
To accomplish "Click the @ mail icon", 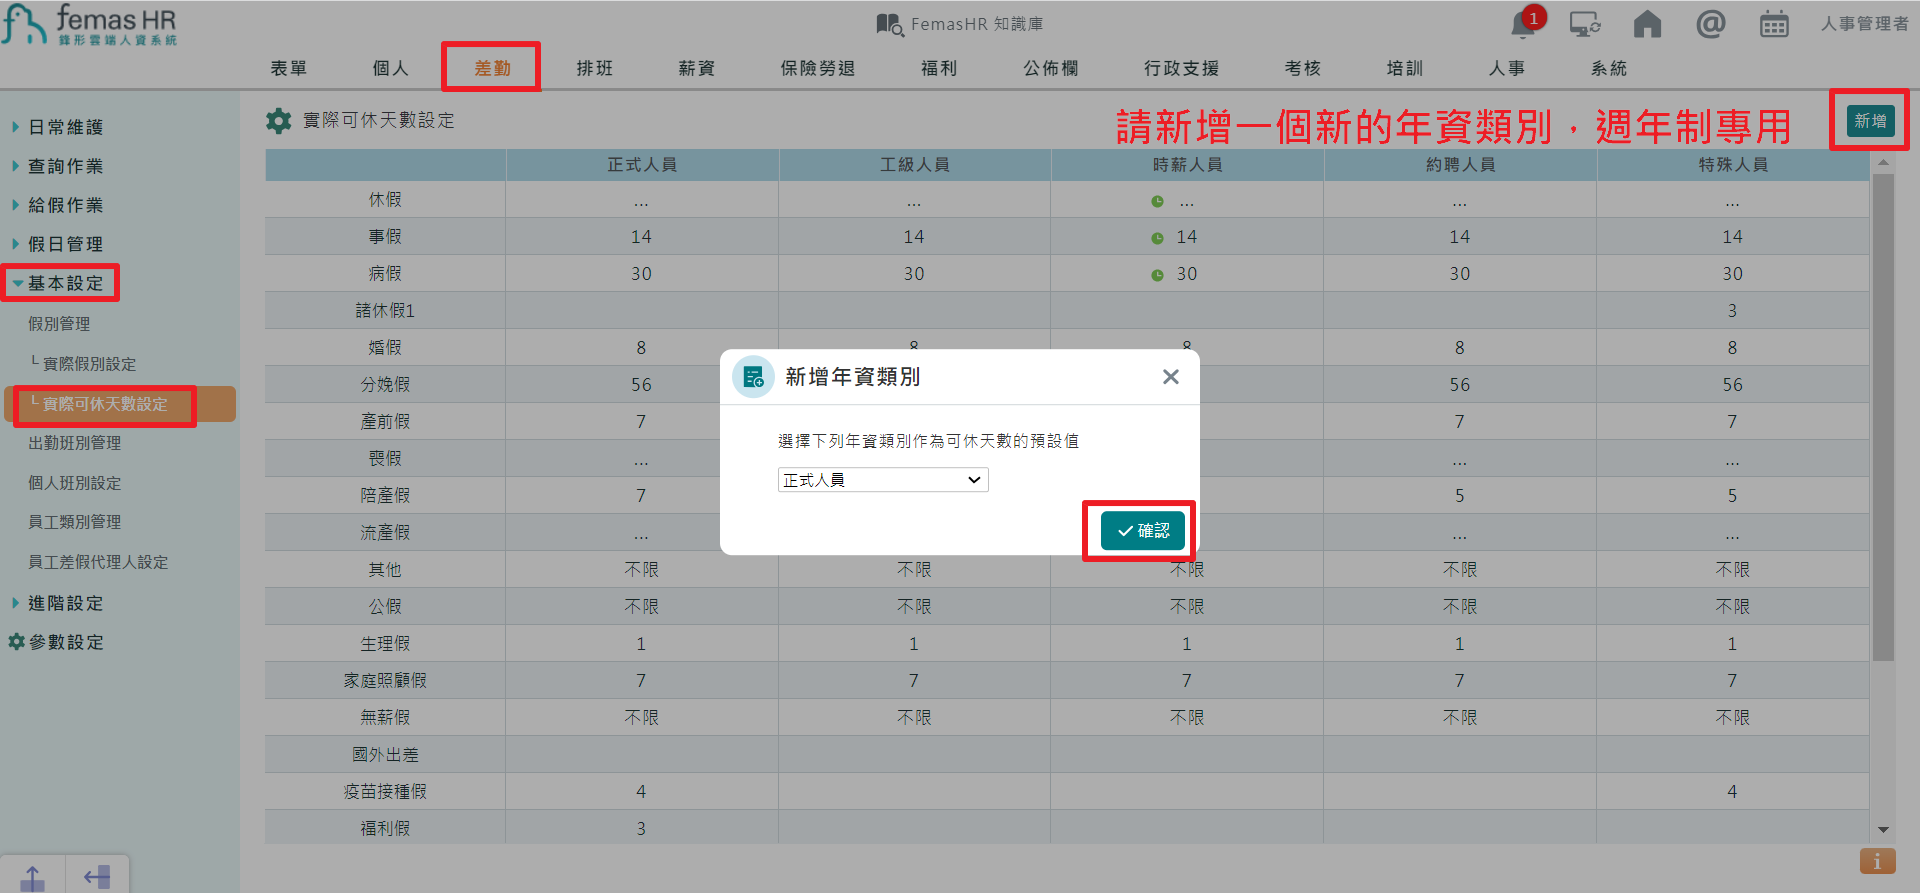I will coord(1711,24).
